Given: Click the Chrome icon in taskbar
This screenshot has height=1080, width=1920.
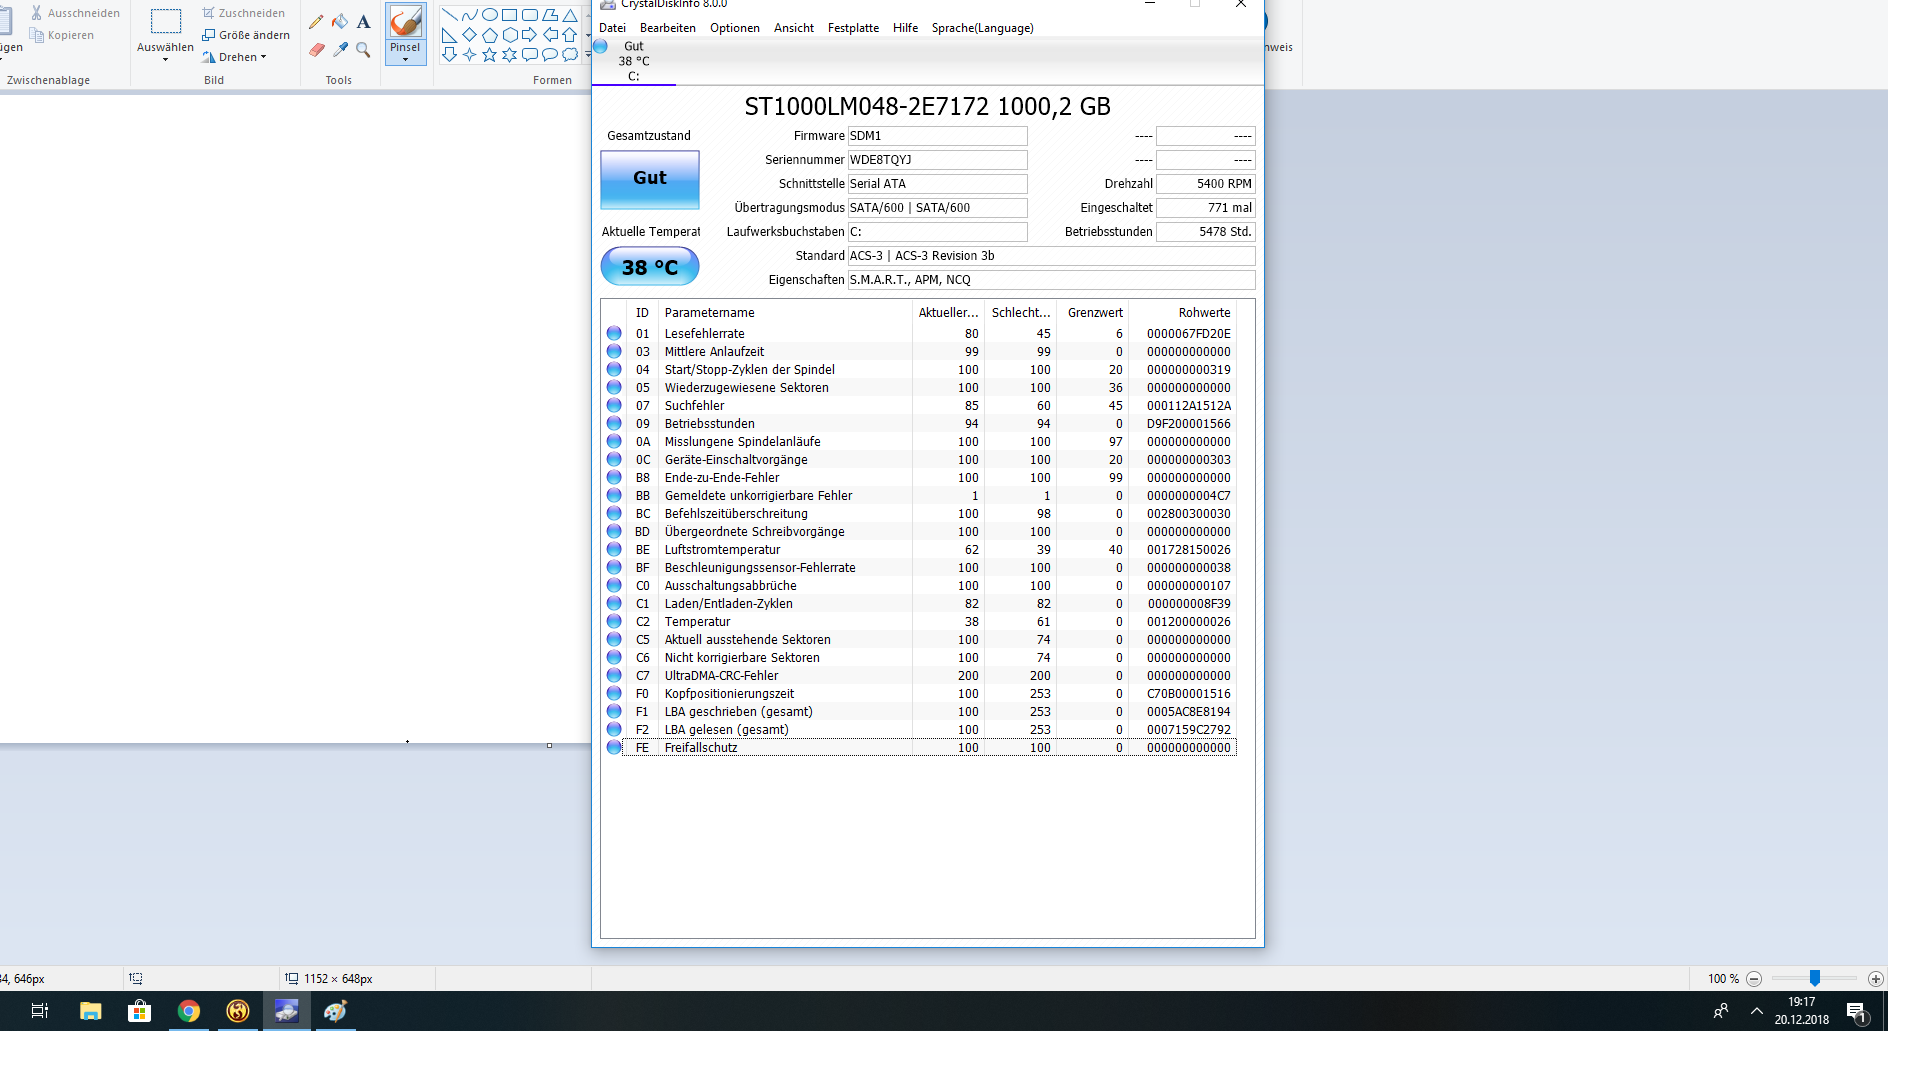Looking at the screenshot, I should (x=188, y=1011).
